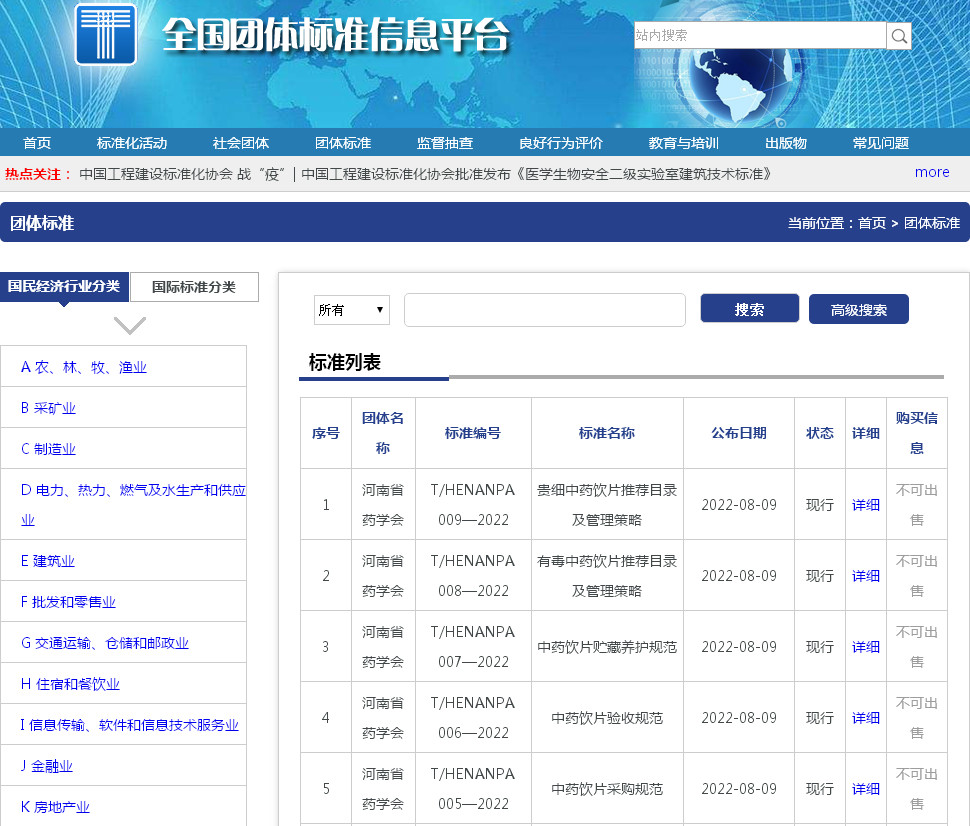
Task: Click the platform logo icon at top left
Action: [105, 34]
